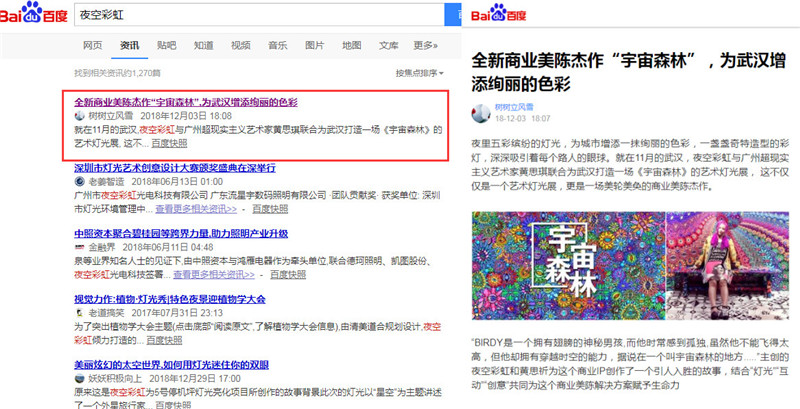Click the pink-haired woman image in the article

coord(728,266)
